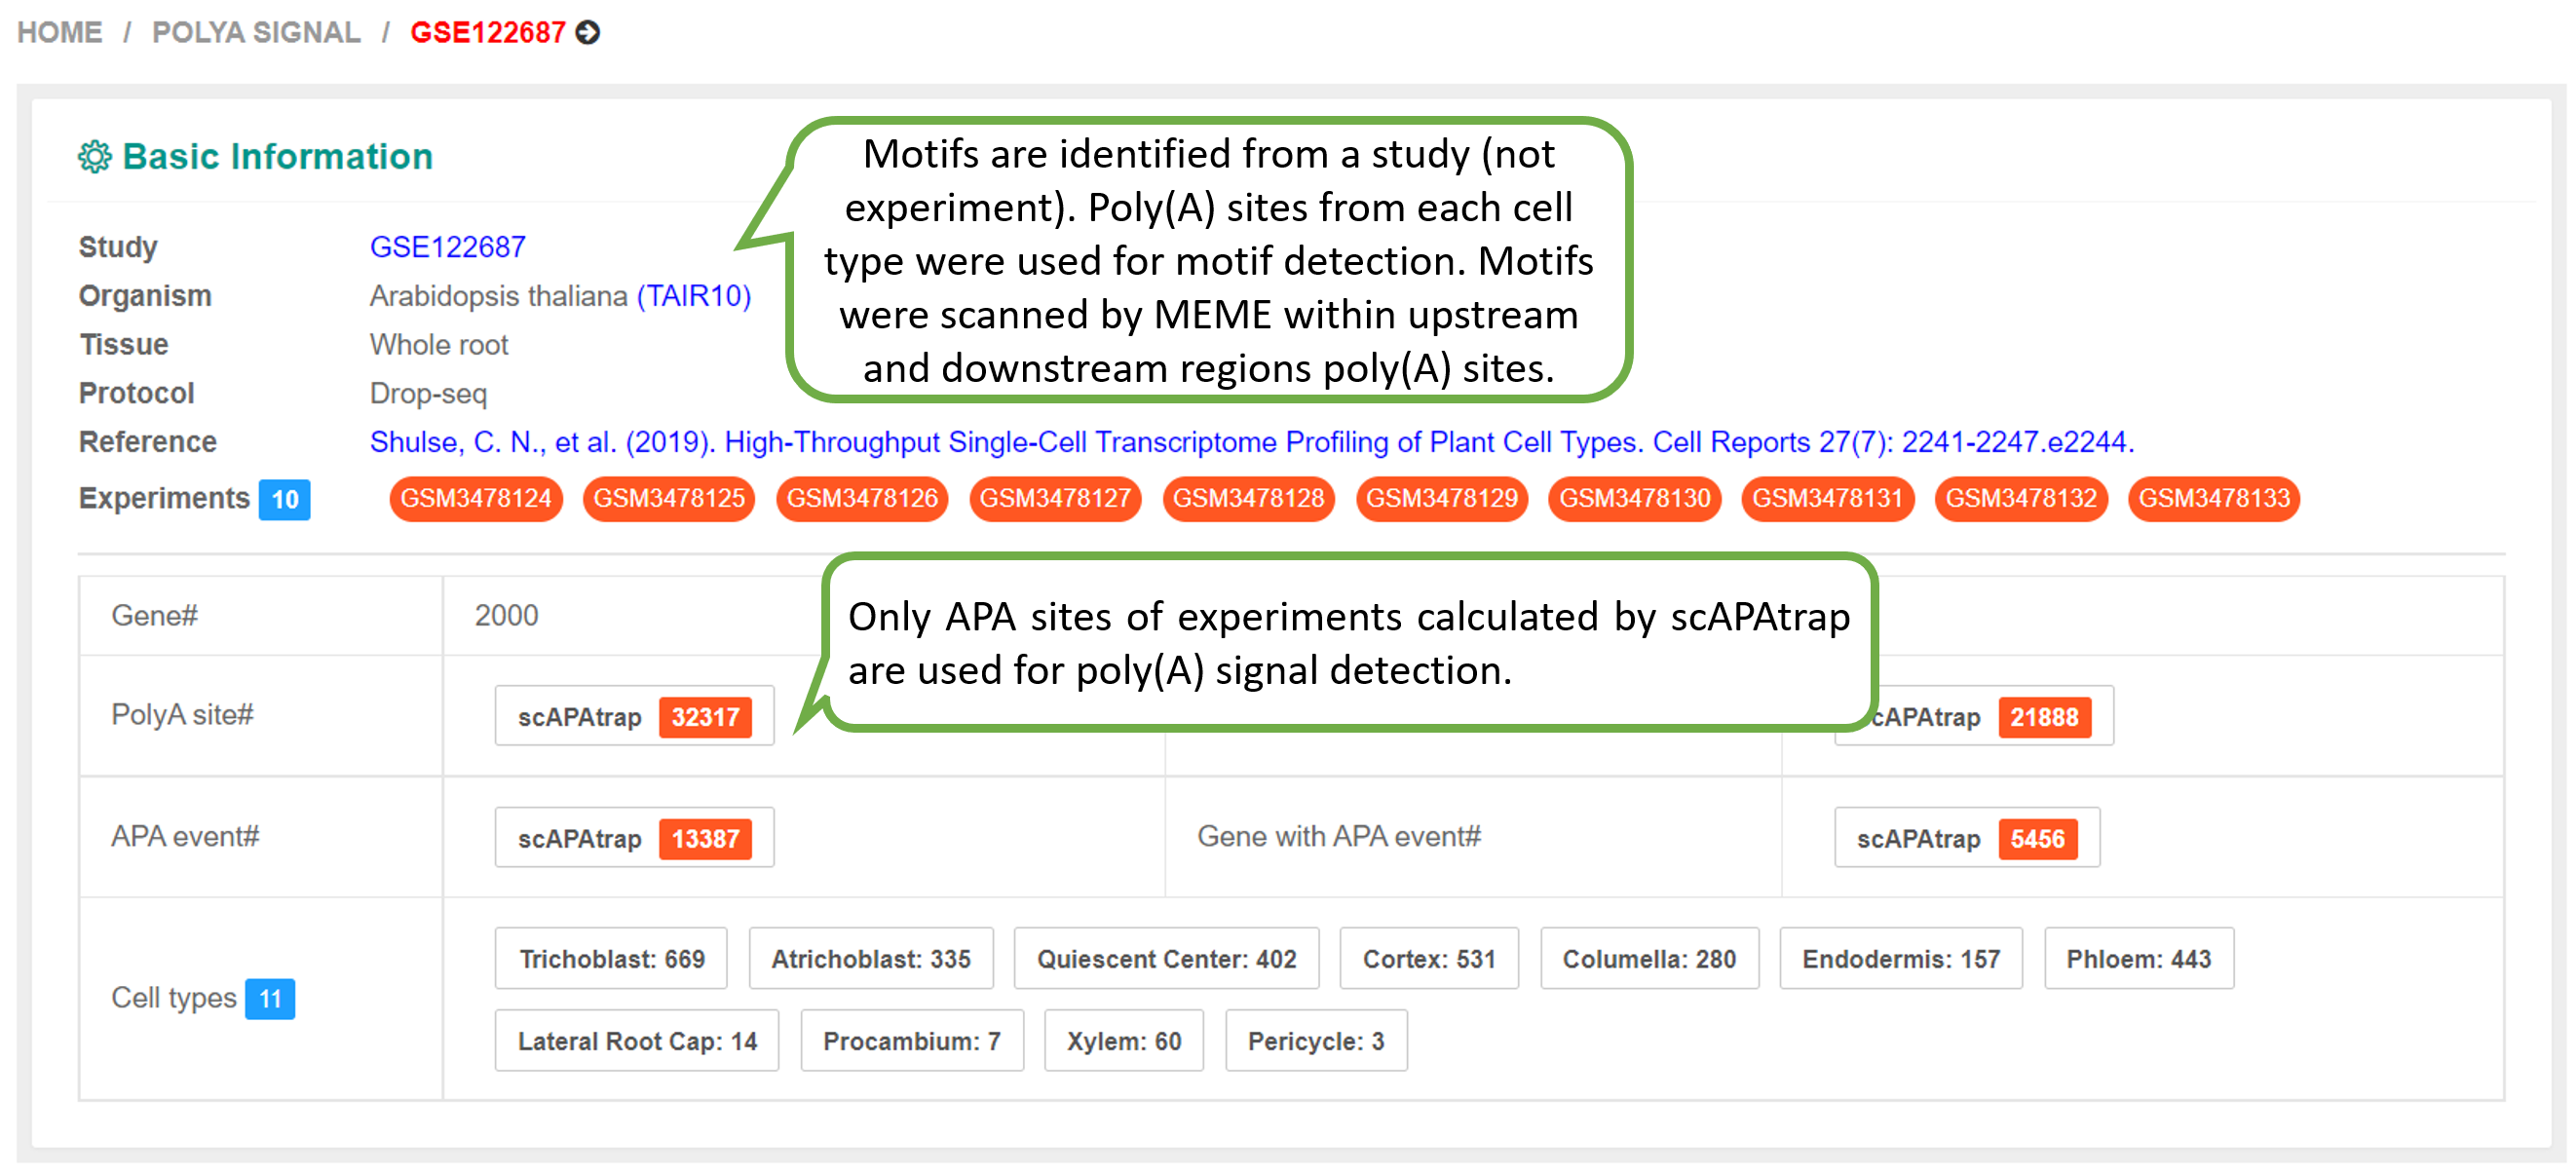Click the Organism field label

pyautogui.click(x=145, y=296)
